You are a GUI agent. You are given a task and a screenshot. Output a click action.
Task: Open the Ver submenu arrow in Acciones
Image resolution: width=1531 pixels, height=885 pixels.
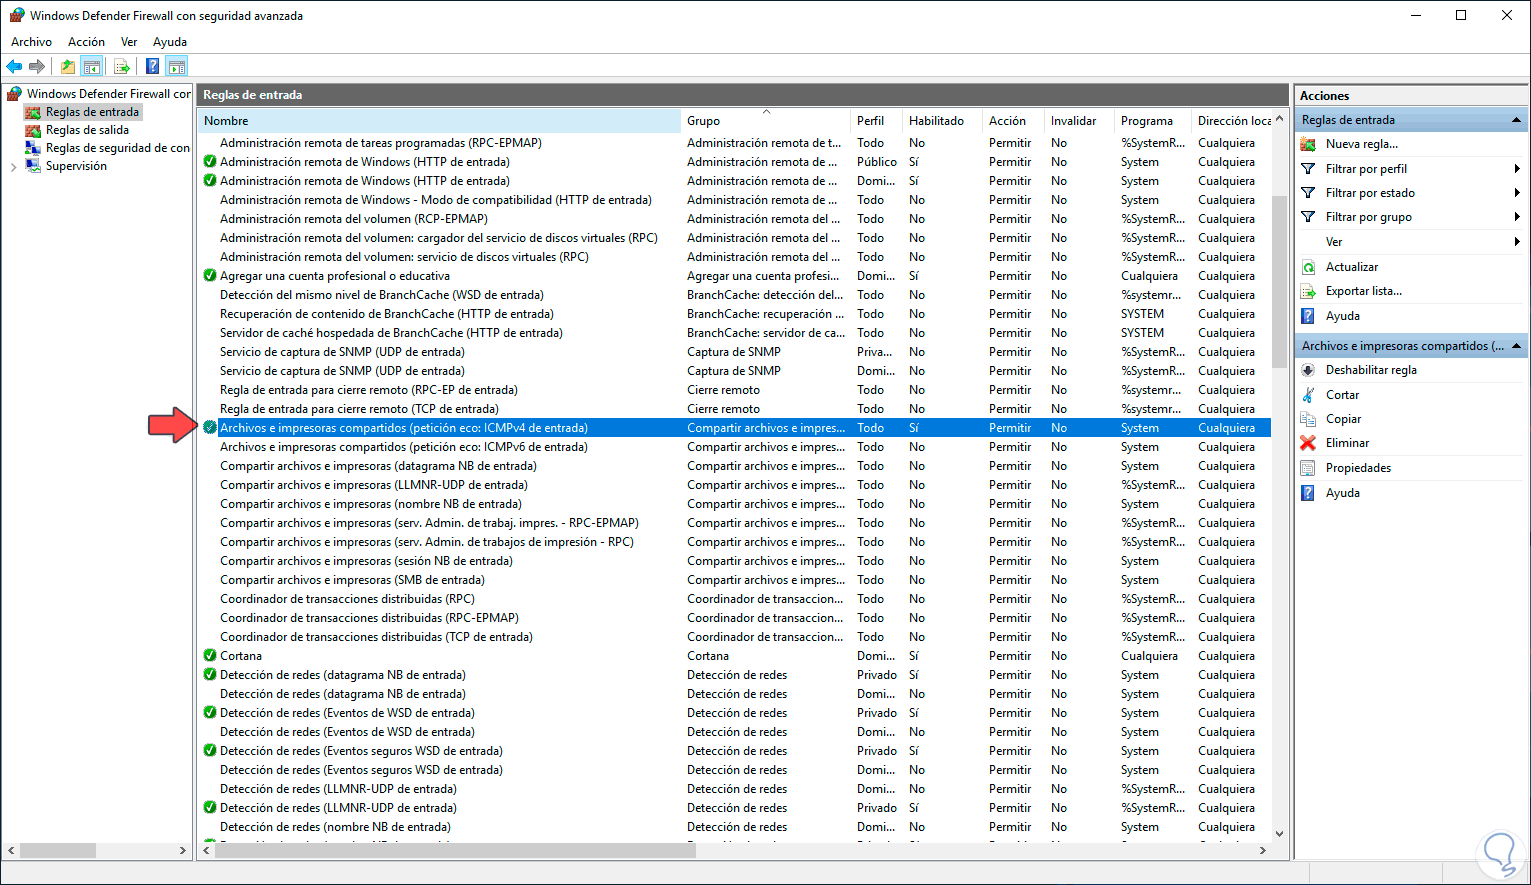tap(1517, 242)
